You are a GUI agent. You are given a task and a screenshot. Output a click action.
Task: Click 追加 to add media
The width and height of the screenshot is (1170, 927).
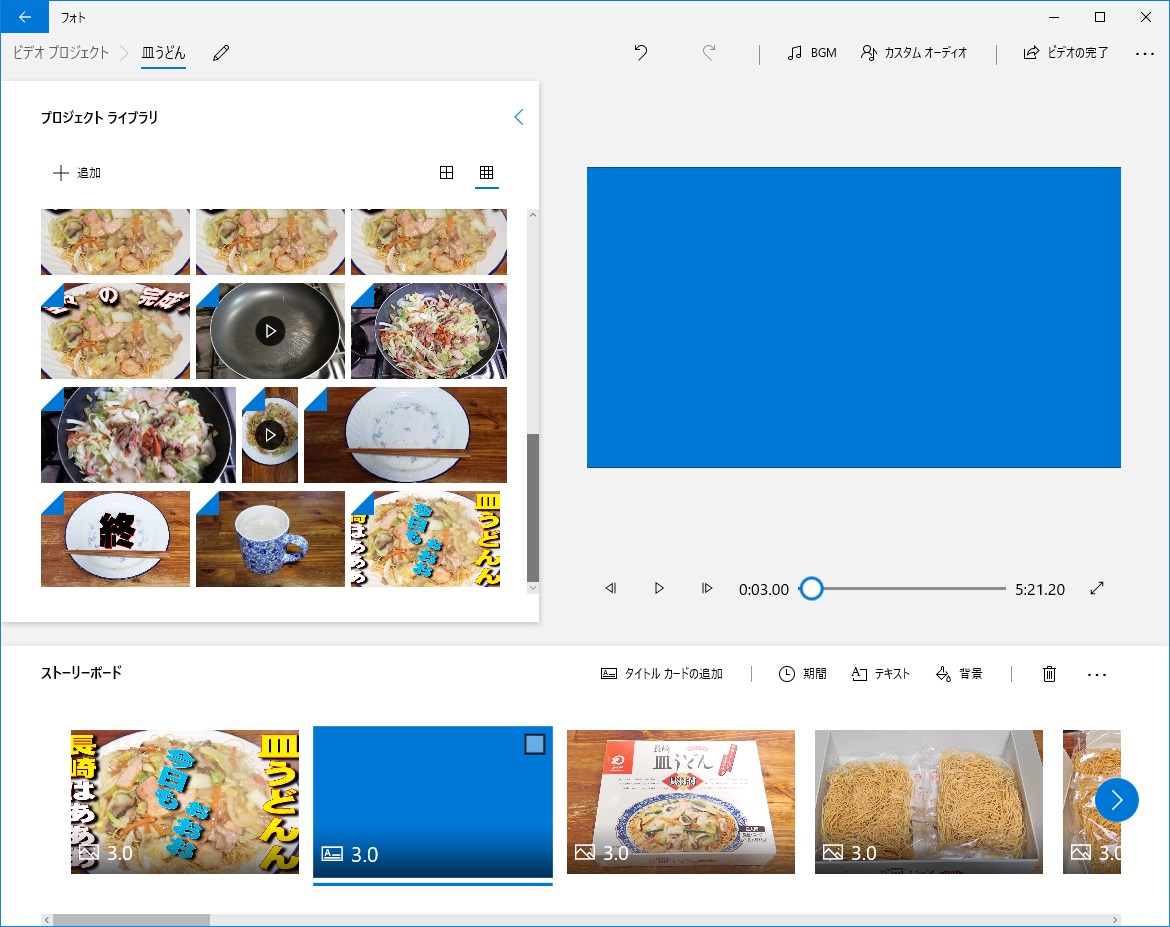pos(76,173)
